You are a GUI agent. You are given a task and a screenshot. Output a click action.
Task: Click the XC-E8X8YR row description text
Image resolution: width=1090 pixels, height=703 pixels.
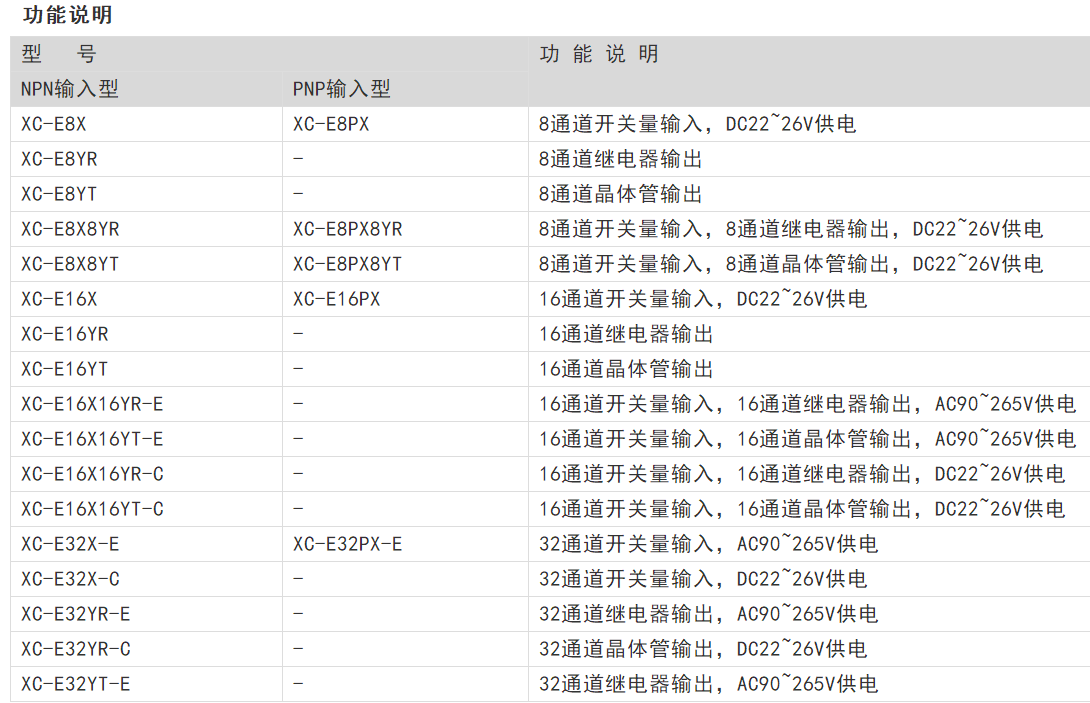791,229
